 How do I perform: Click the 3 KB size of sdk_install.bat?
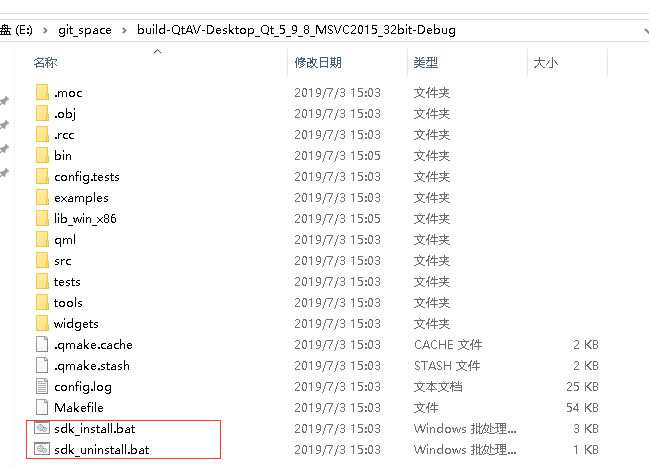(586, 429)
